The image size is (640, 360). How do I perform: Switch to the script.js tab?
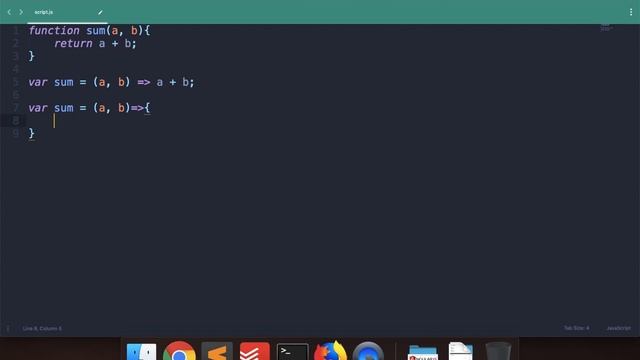[44, 12]
